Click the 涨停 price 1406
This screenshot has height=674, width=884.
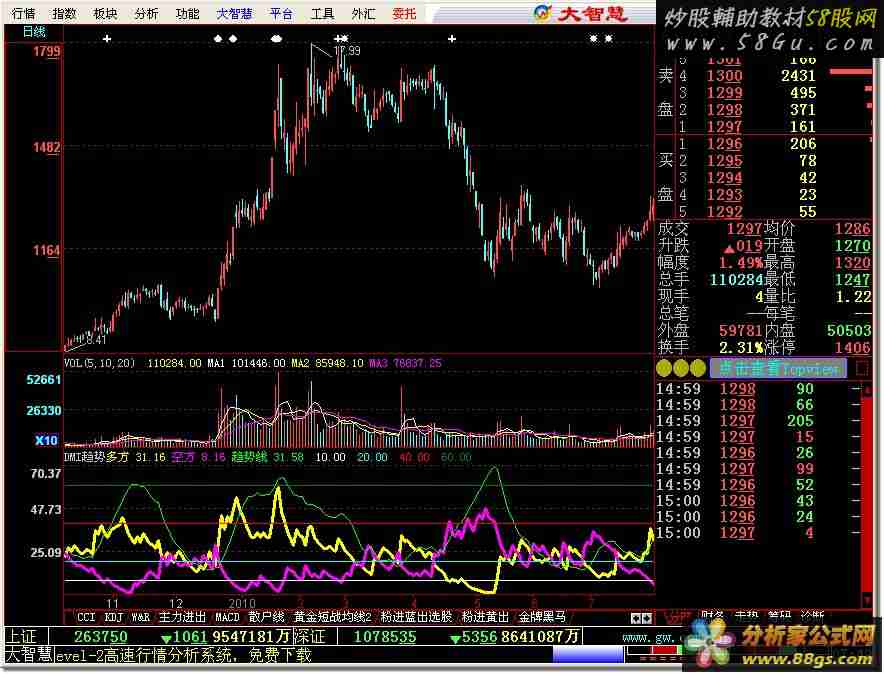coord(854,347)
